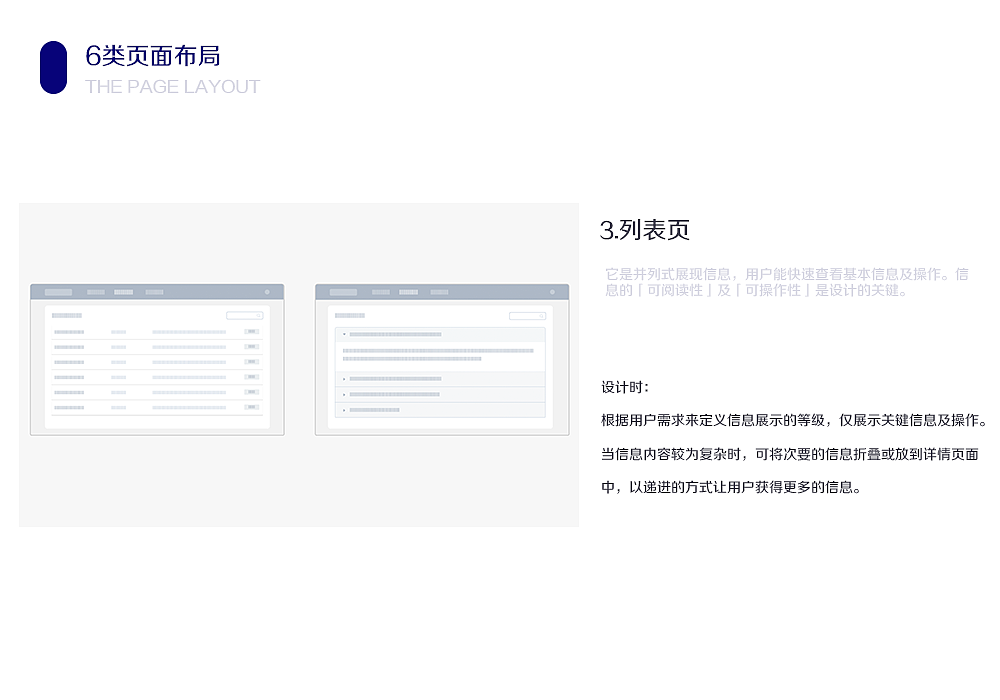The height and width of the screenshot is (700, 1000).
Task: Select the highlighted third nav item in the left navbar
Action: (124, 292)
